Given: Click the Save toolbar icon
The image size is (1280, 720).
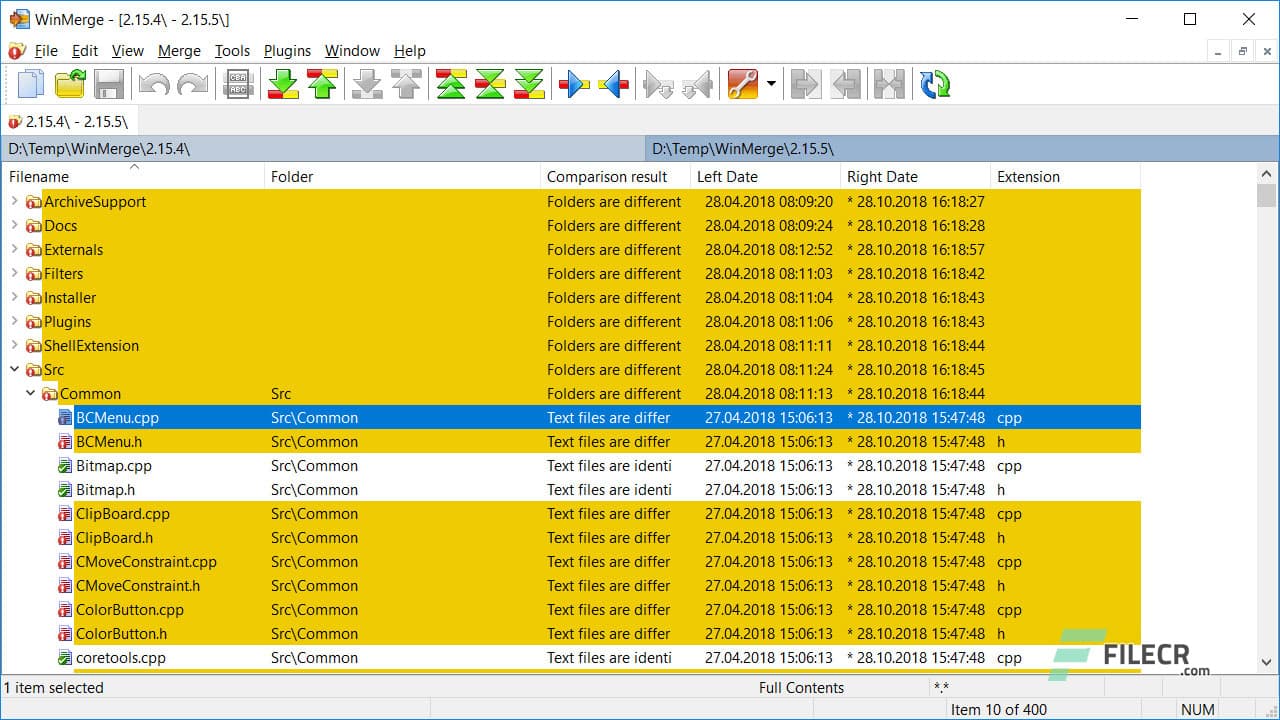Looking at the screenshot, I should pos(110,84).
